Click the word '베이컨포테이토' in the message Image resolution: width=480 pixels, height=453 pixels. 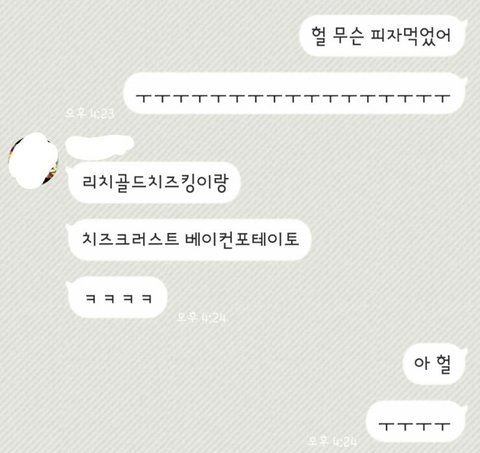click(x=241, y=239)
